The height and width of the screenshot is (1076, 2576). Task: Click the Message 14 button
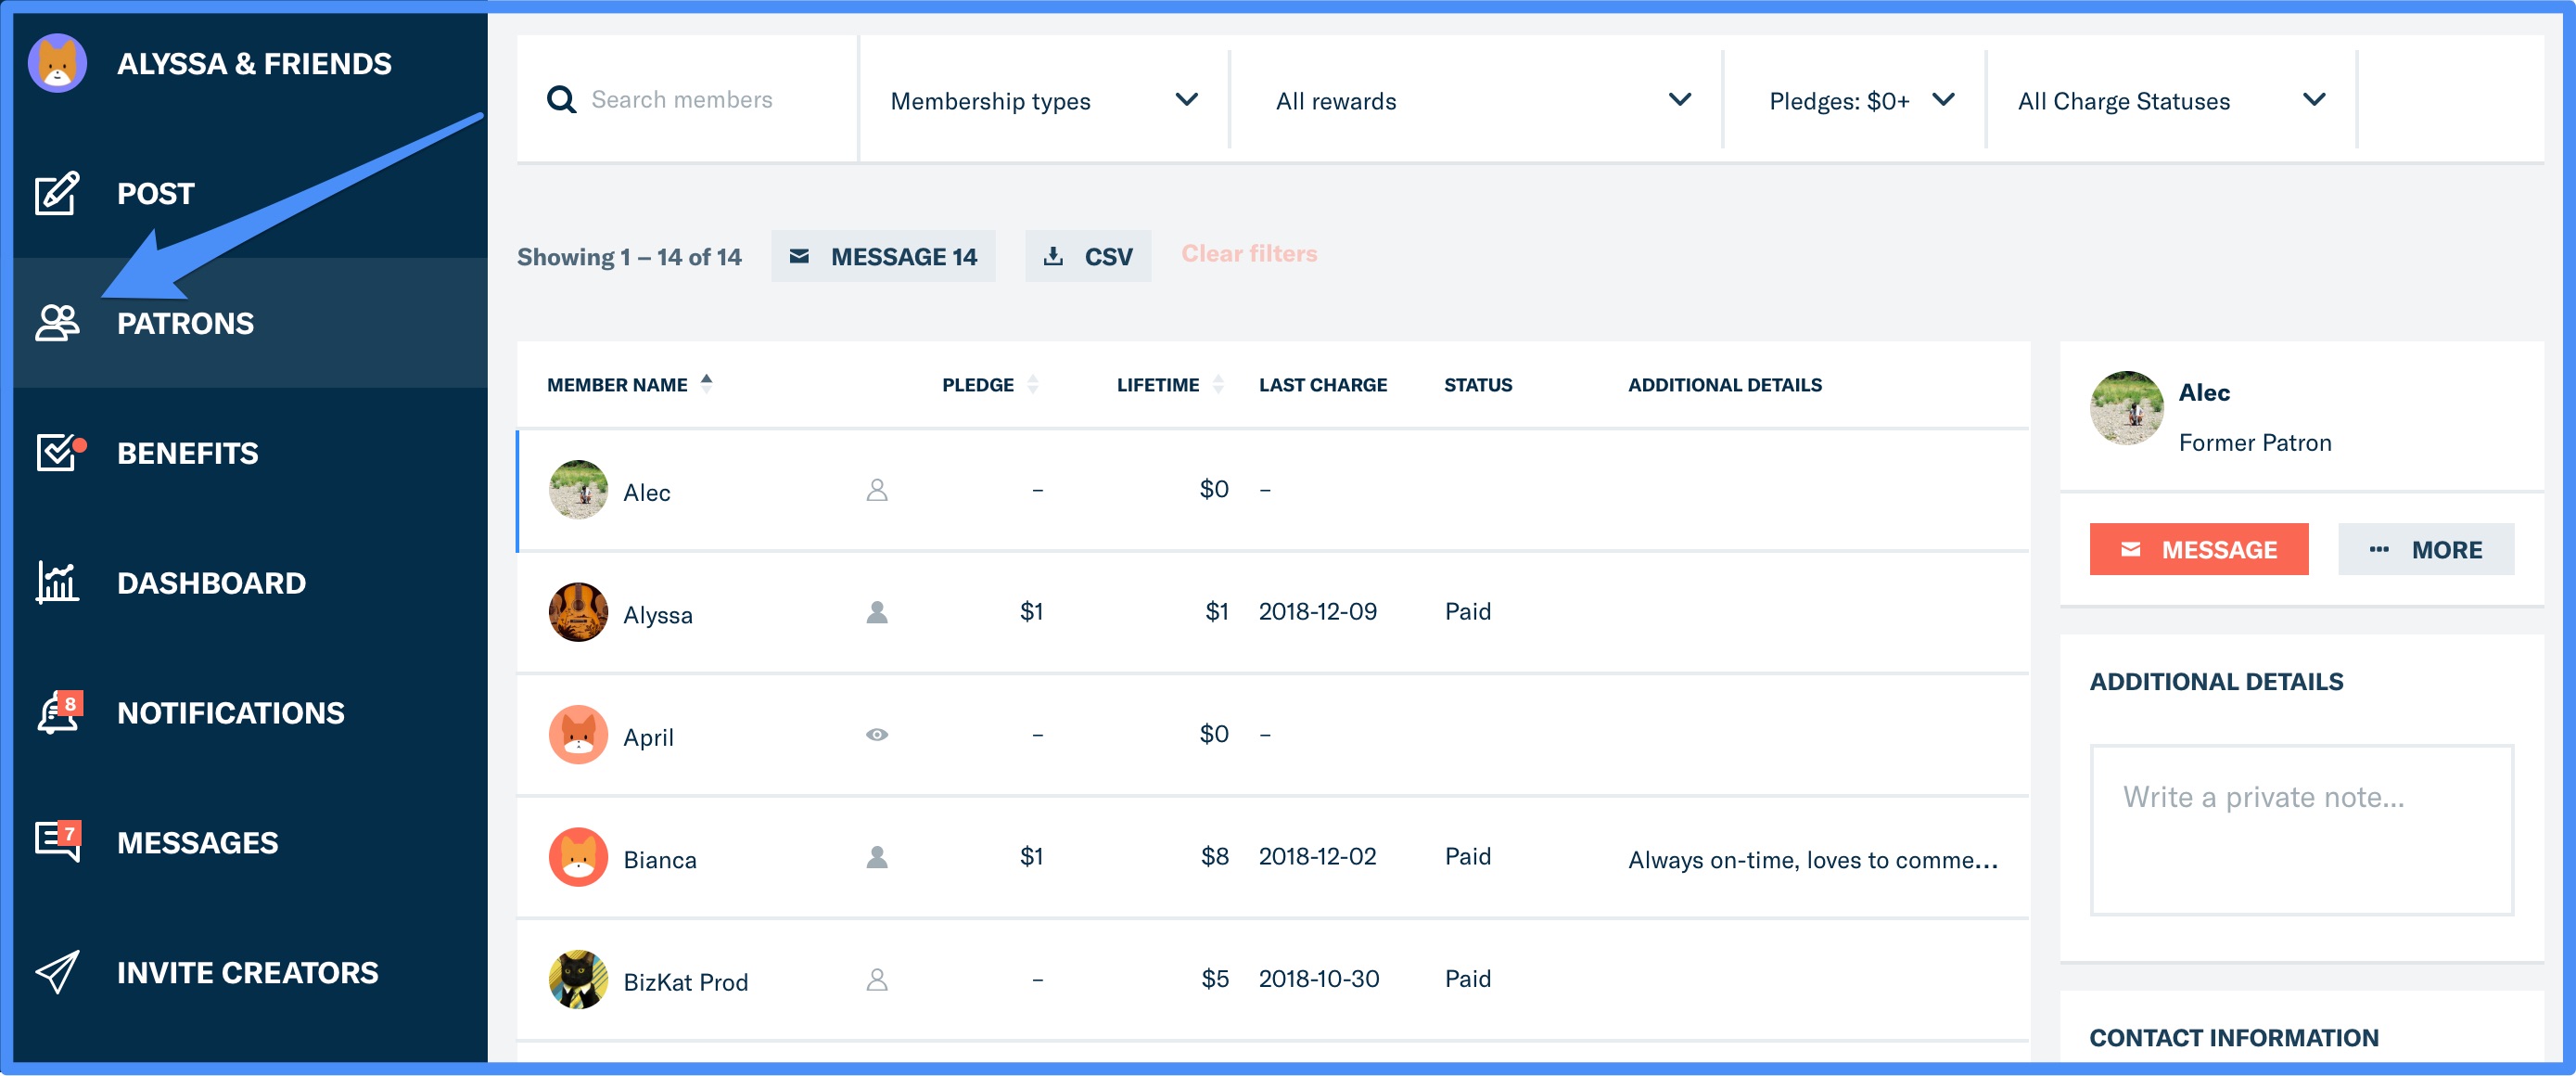pyautogui.click(x=883, y=256)
